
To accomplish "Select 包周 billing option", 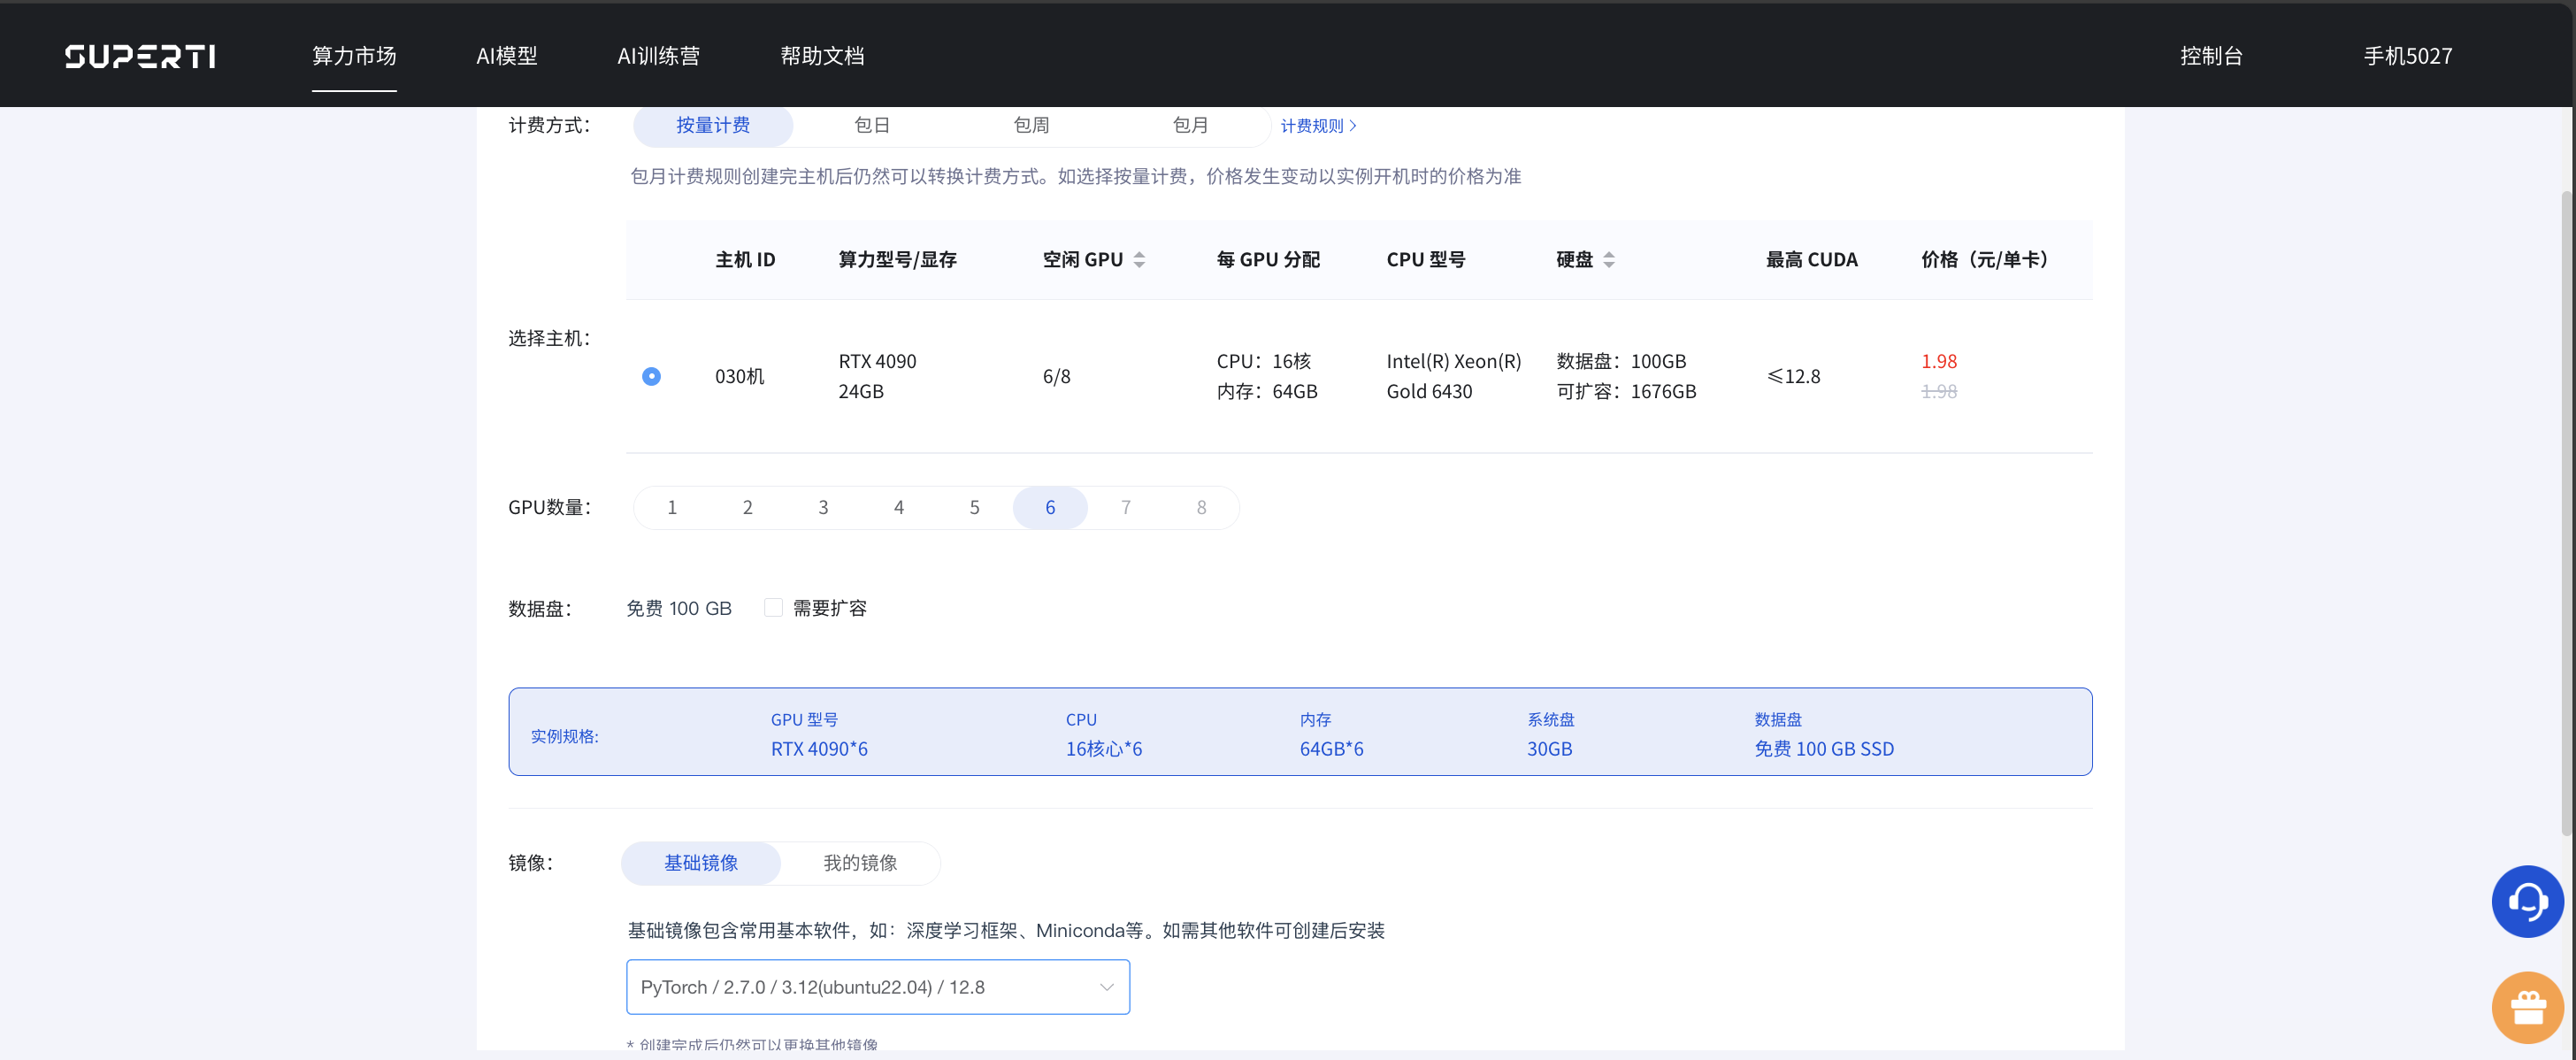I will point(1030,125).
